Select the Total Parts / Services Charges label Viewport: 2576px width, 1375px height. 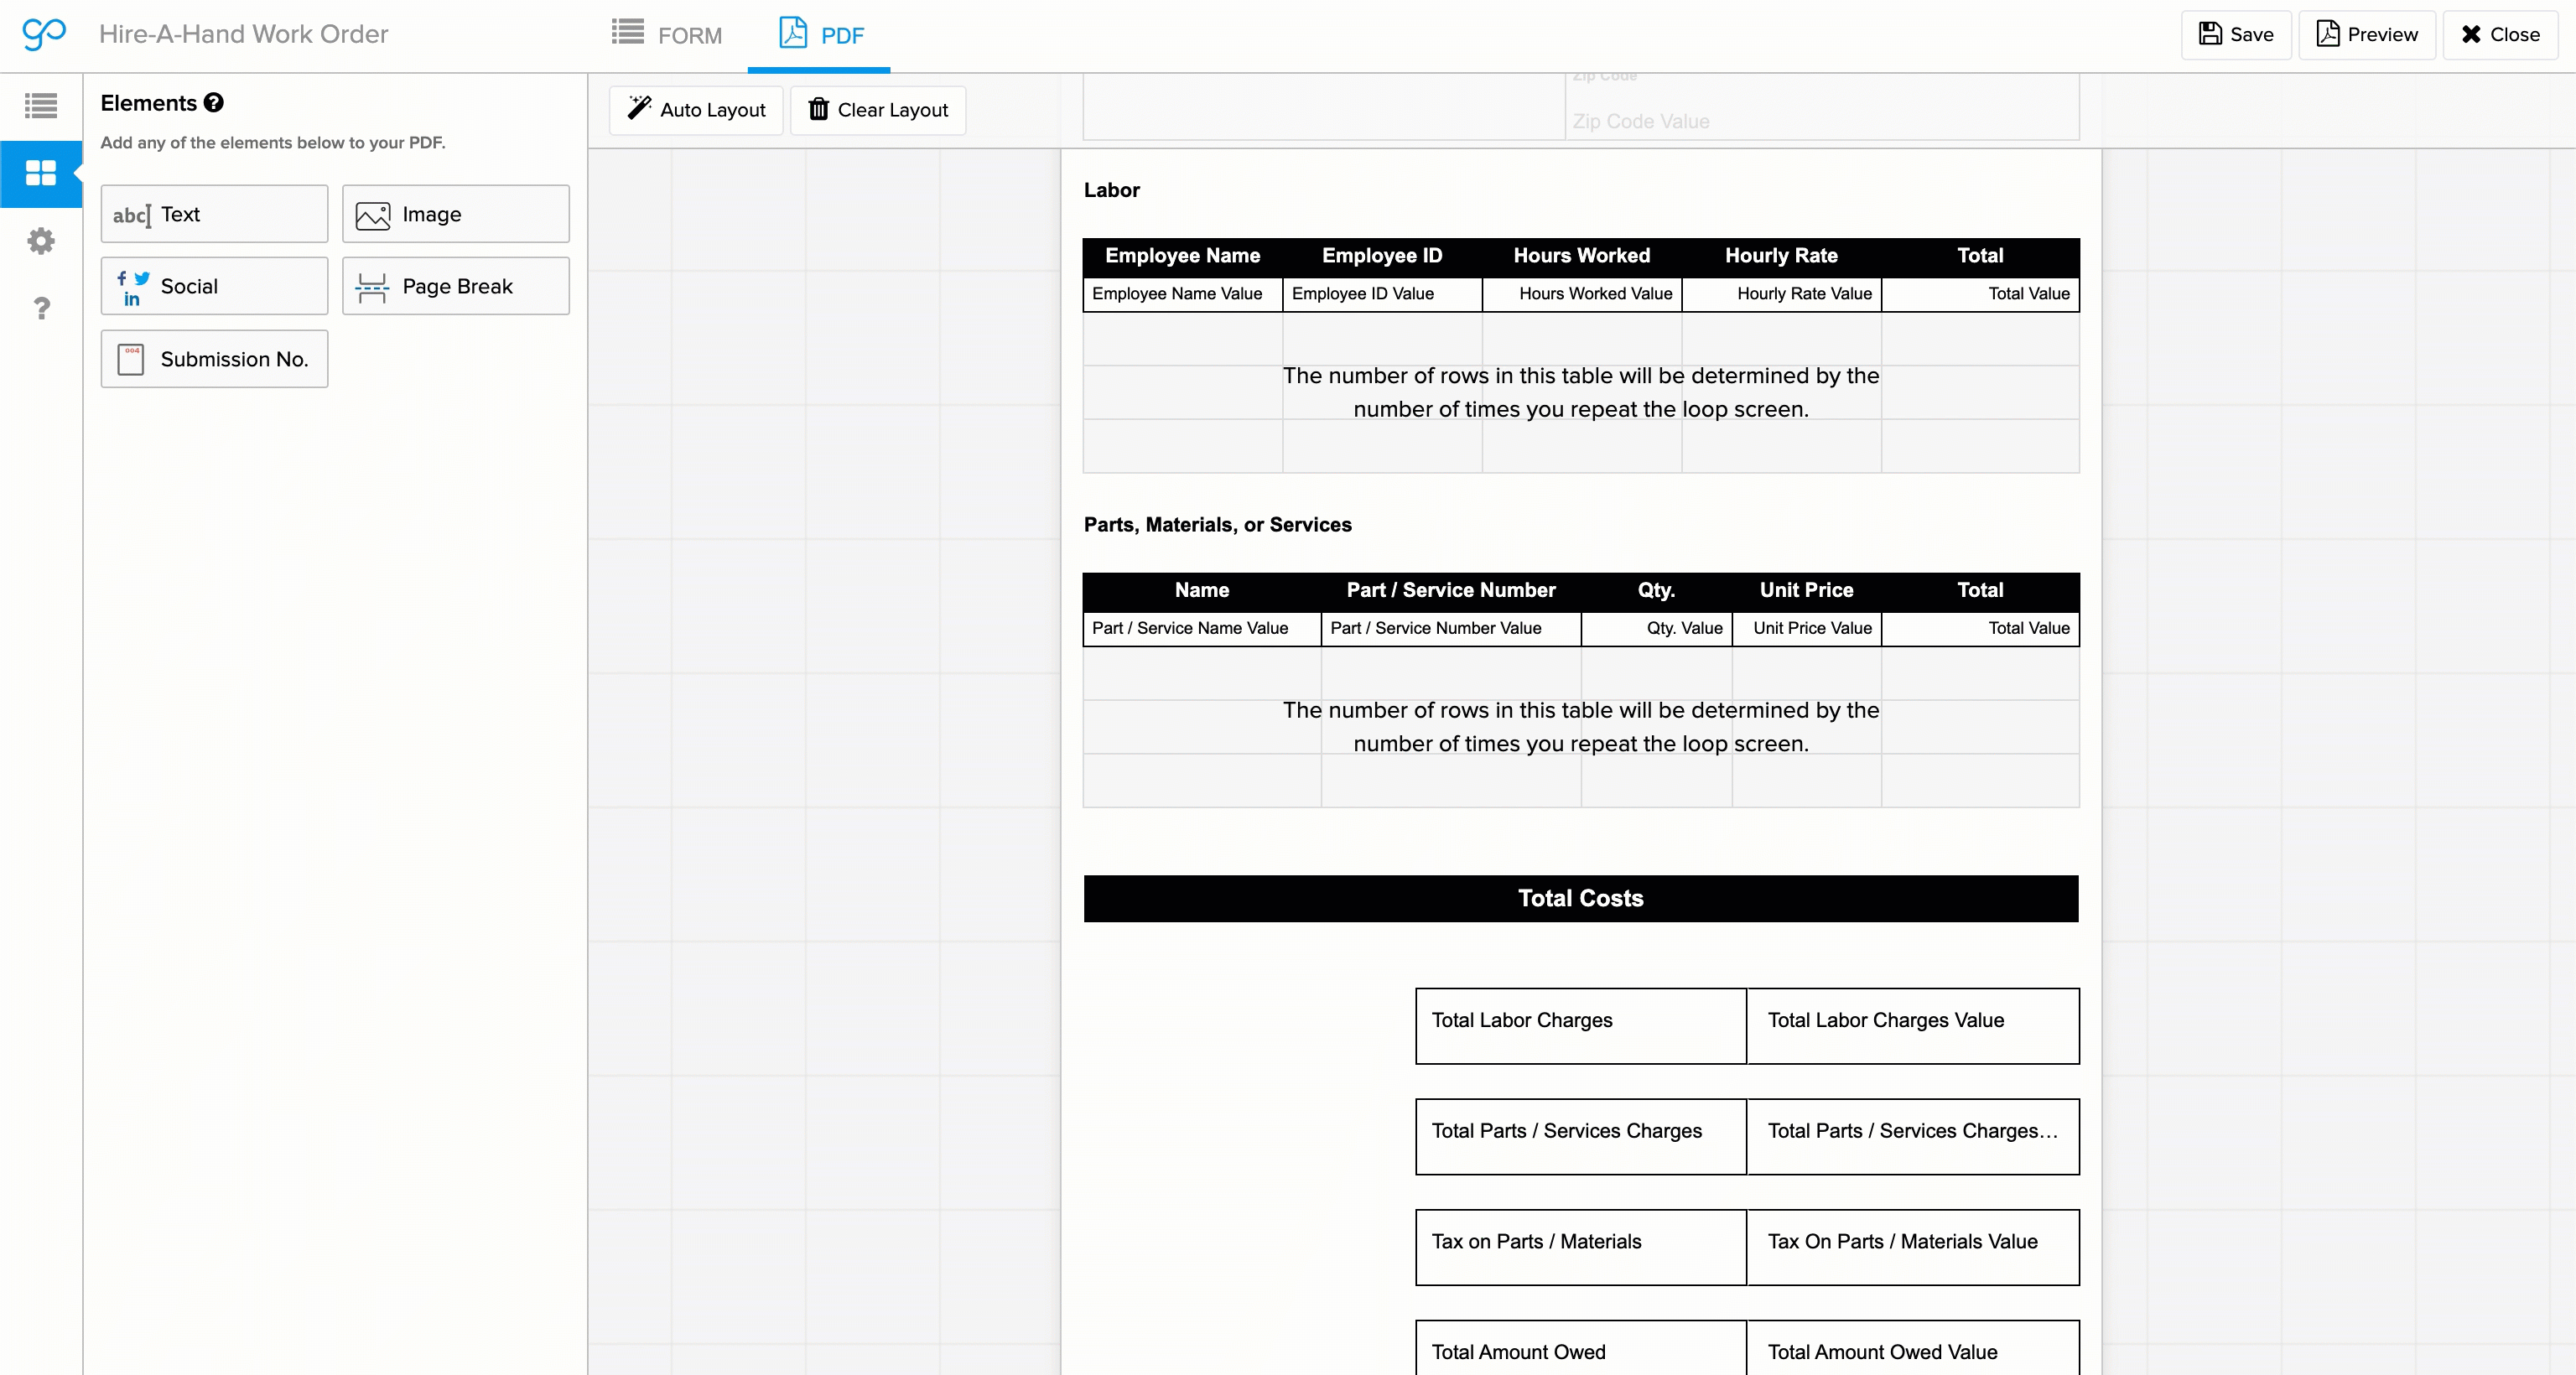coord(1581,1137)
